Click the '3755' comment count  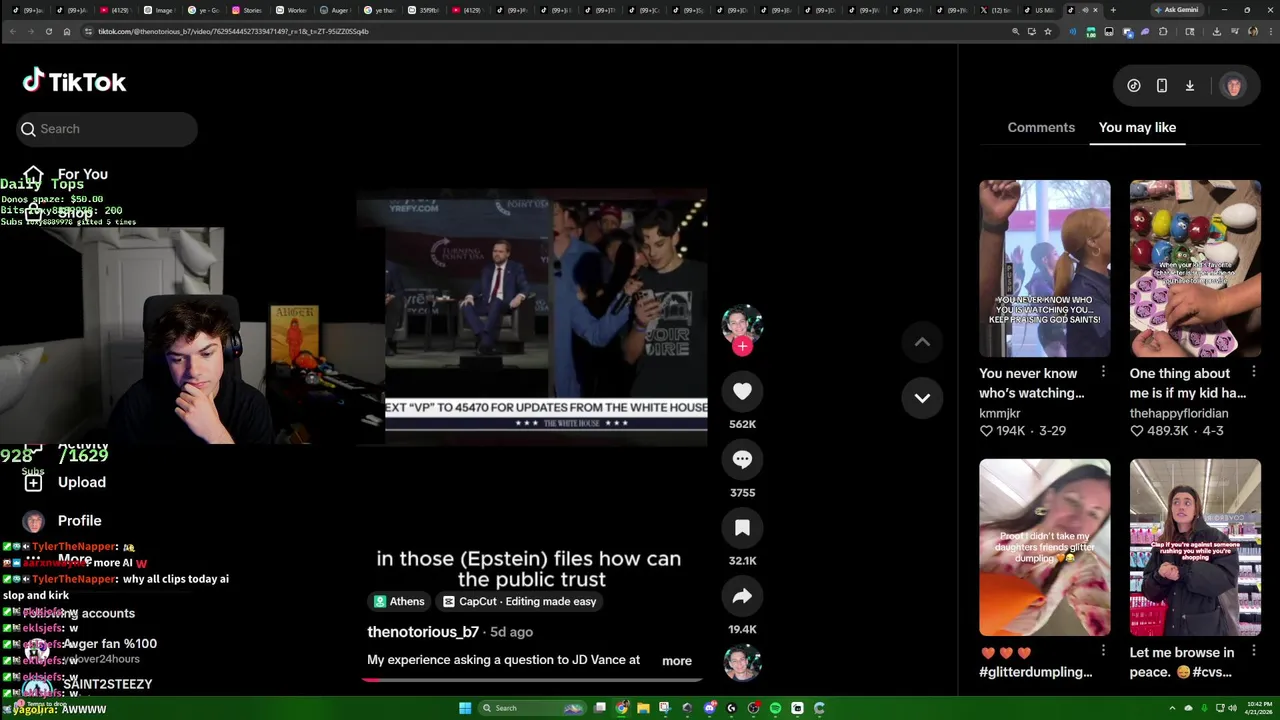tap(742, 493)
